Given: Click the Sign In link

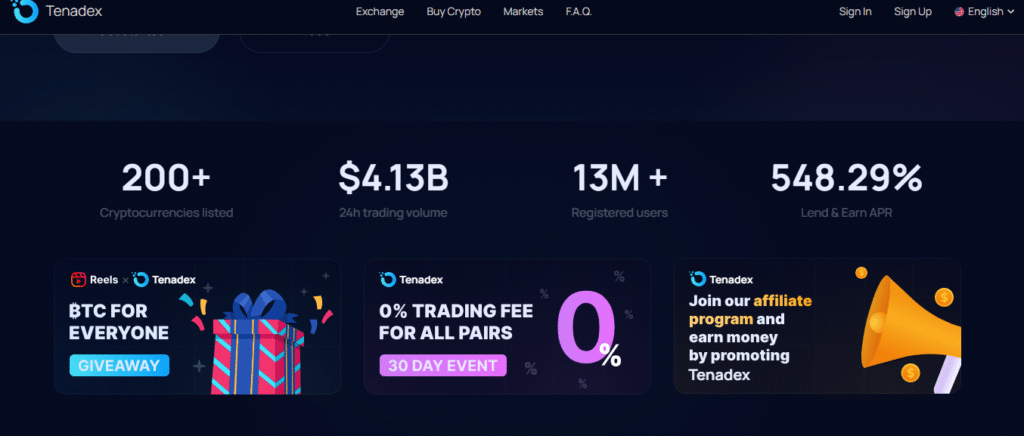Looking at the screenshot, I should tap(855, 12).
